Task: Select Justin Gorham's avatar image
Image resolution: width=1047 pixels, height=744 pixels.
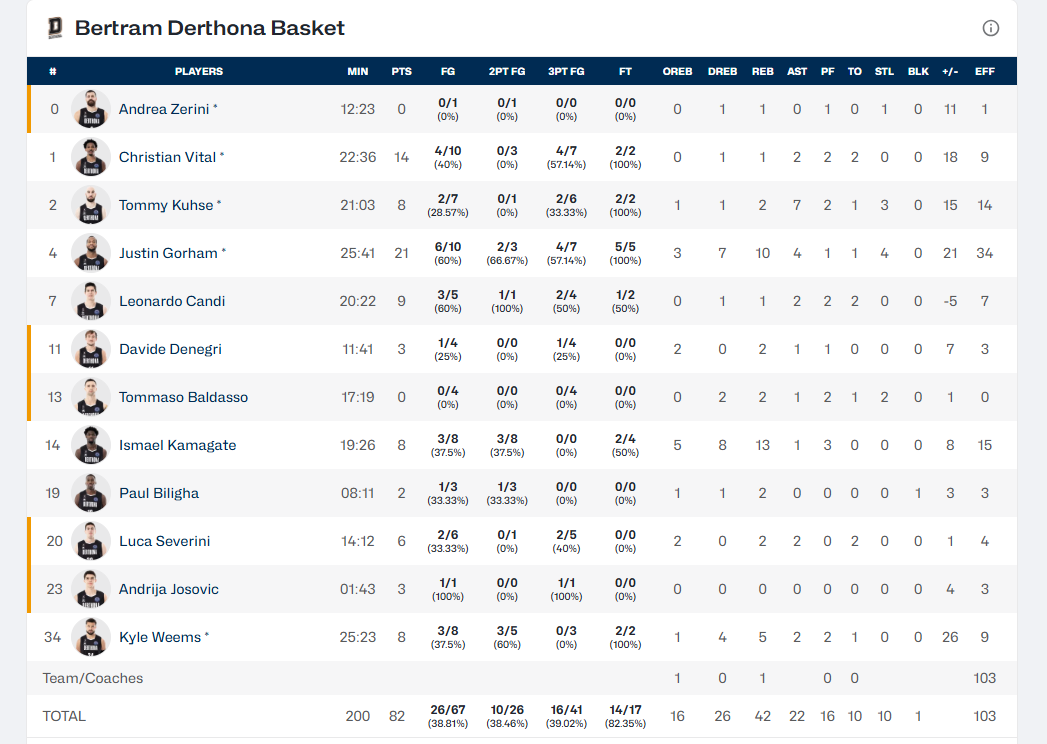Action: coord(91,253)
